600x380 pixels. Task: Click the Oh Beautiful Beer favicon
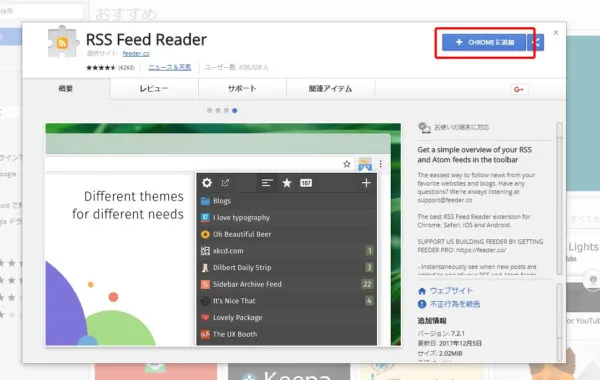tap(205, 234)
